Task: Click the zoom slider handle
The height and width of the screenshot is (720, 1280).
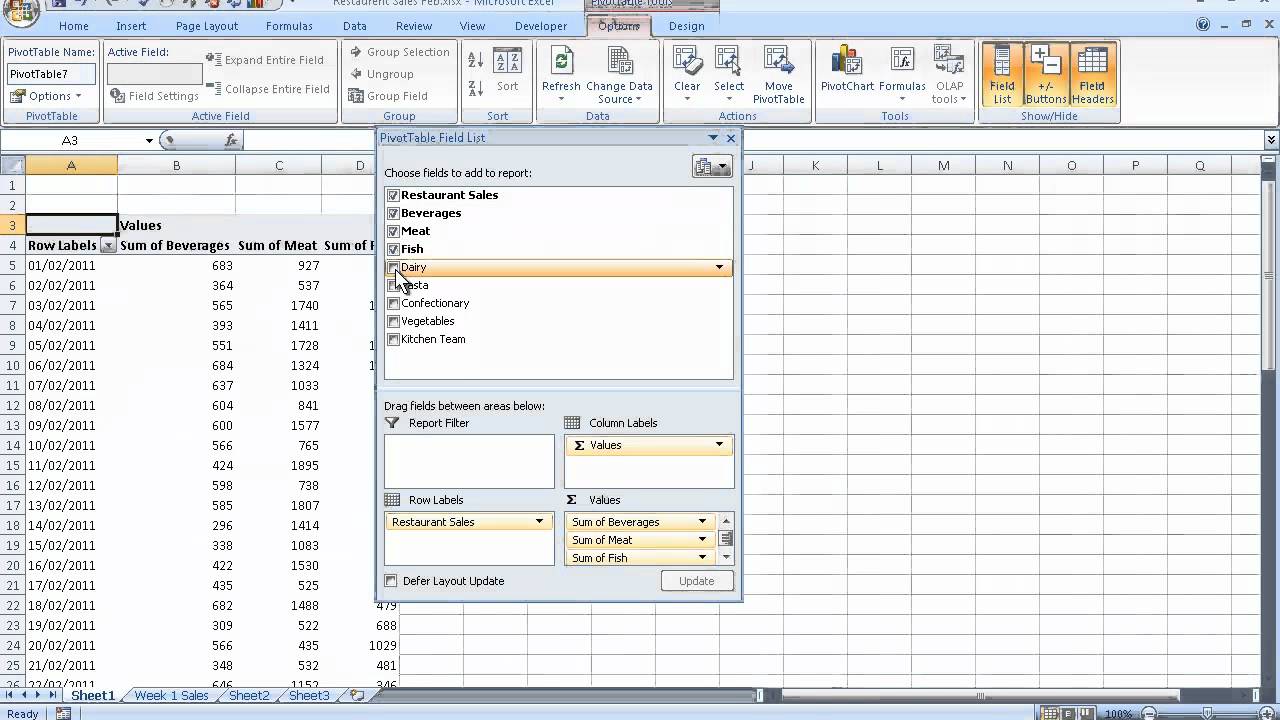Action: [x=1209, y=713]
